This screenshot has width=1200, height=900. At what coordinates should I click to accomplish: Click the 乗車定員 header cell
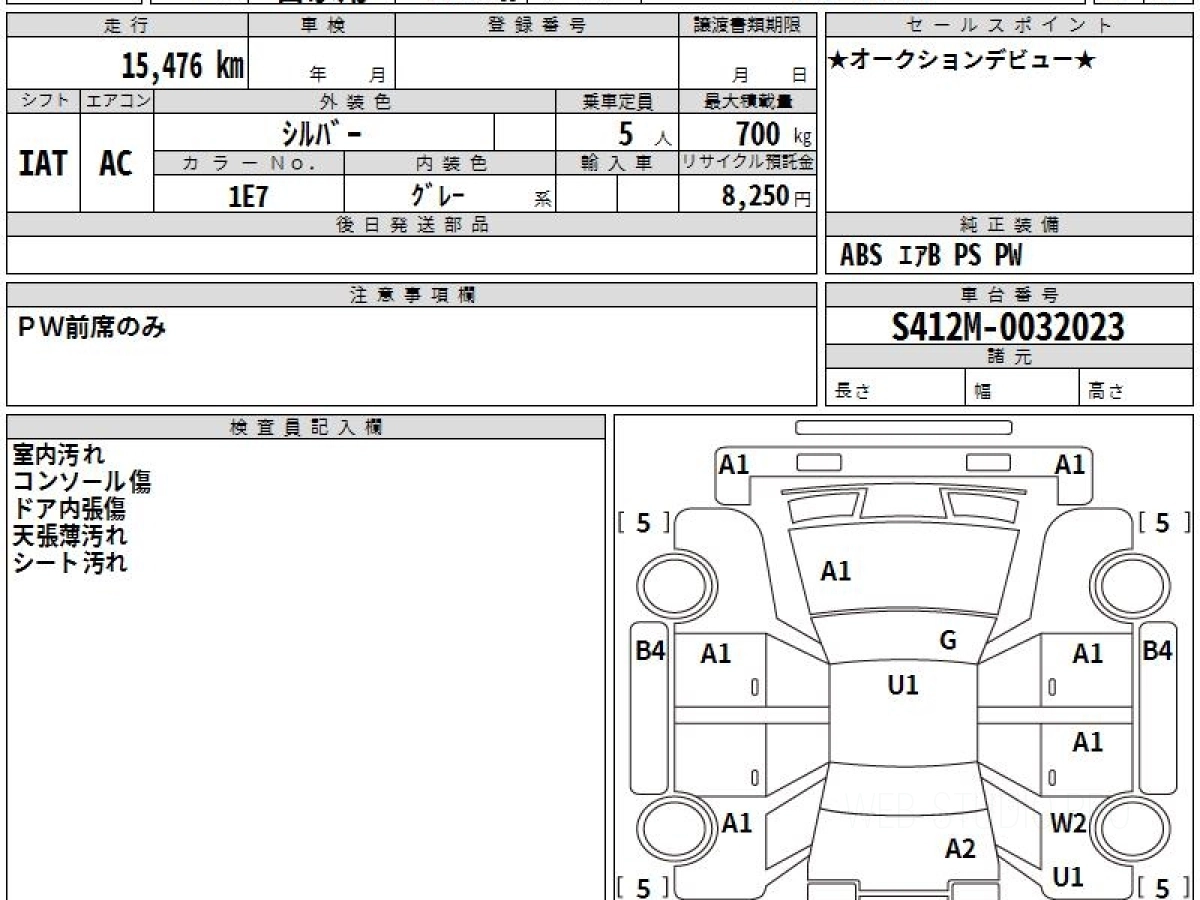pyautogui.click(x=617, y=101)
